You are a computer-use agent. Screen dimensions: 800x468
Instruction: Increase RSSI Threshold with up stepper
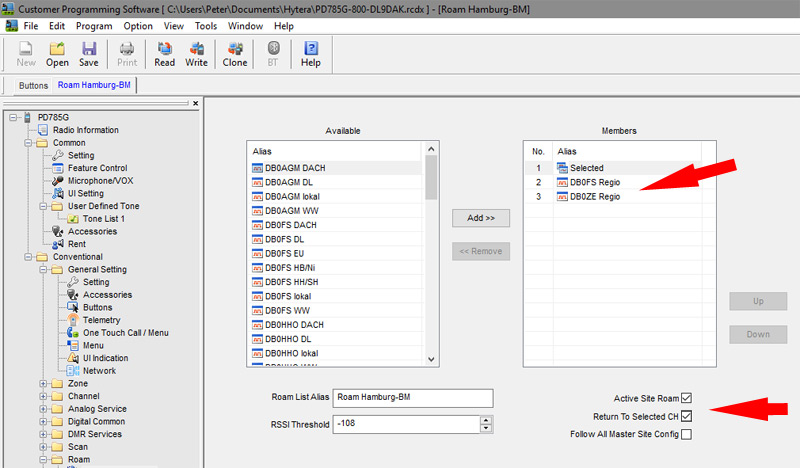click(486, 420)
